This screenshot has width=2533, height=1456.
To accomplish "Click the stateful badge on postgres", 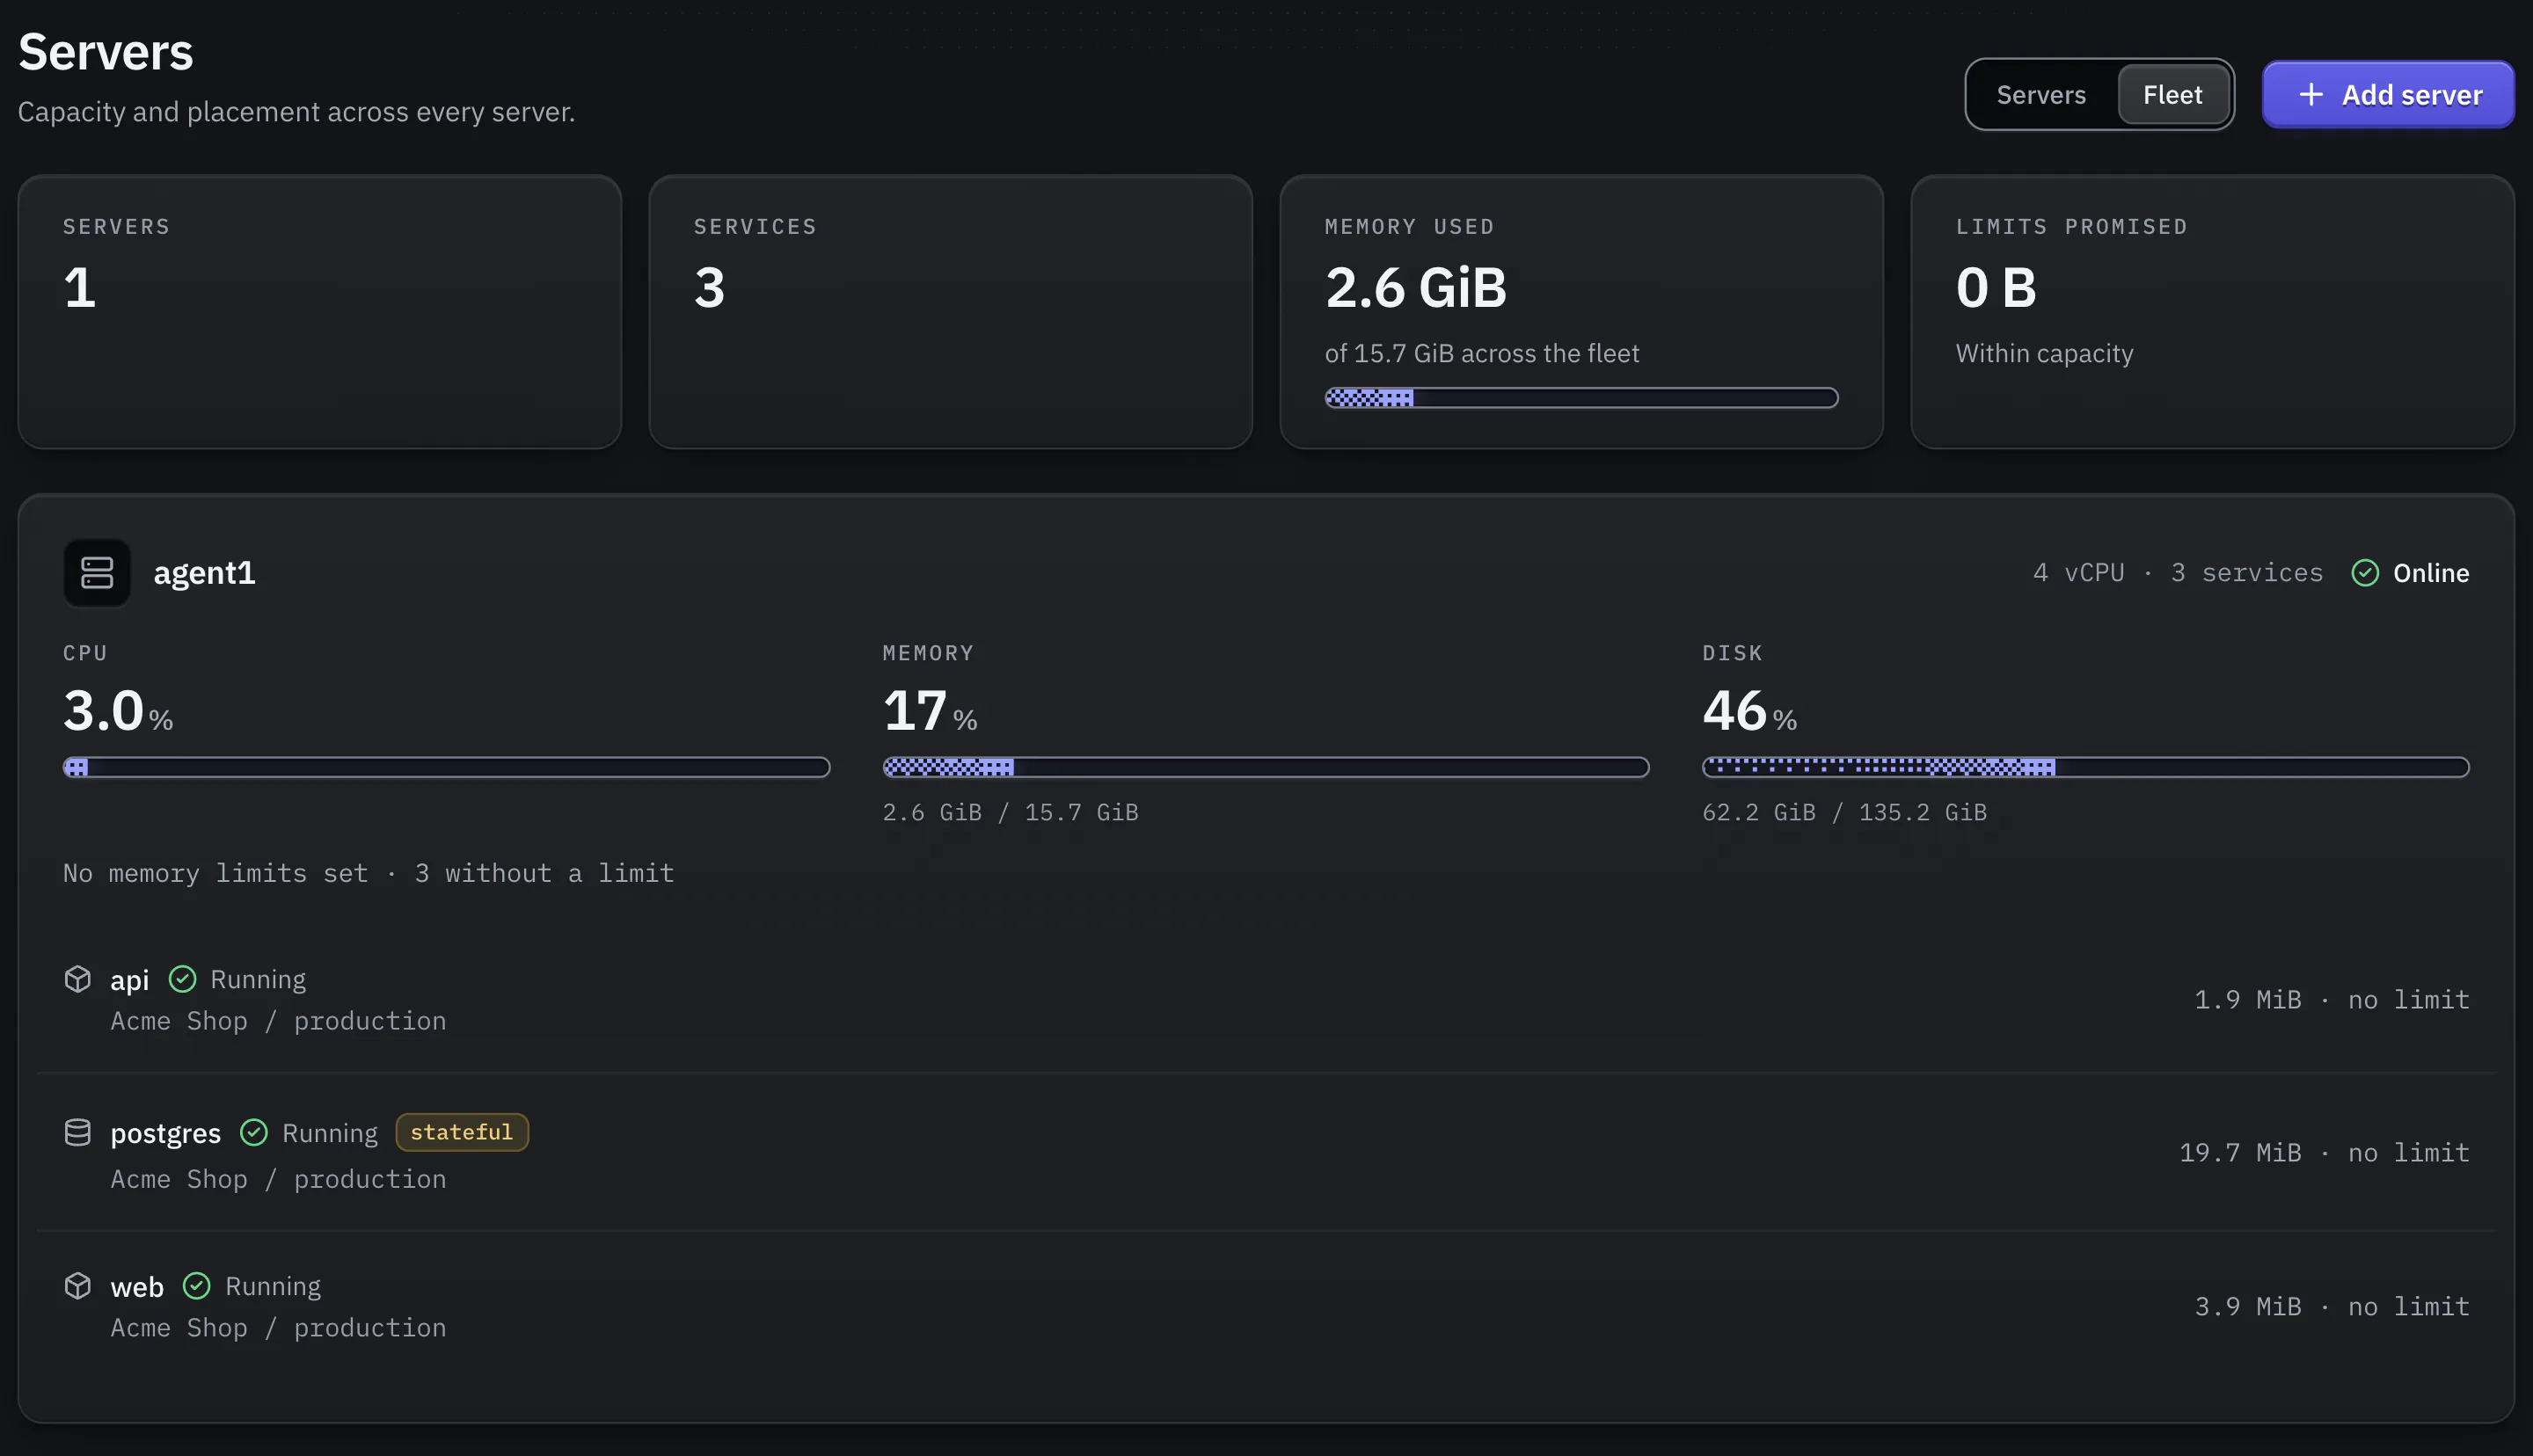I will pyautogui.click(x=462, y=1132).
